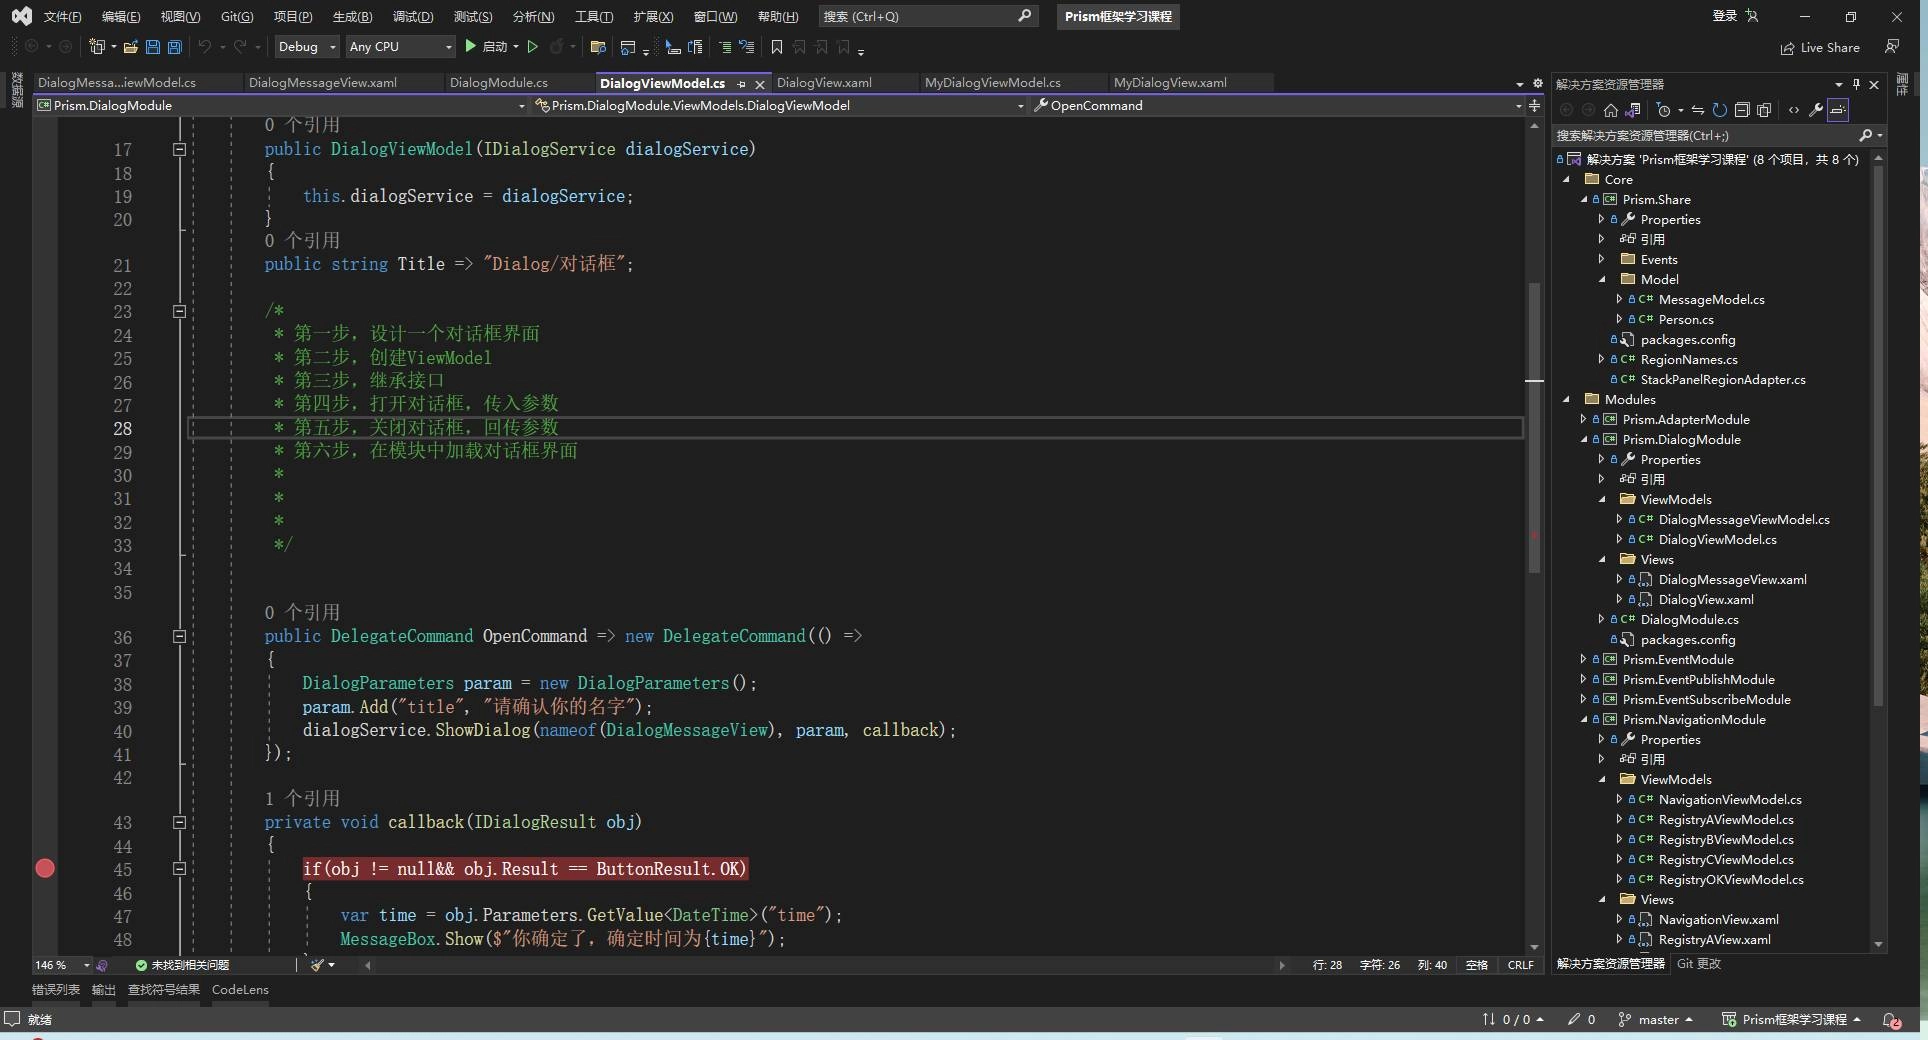Open the master git branch selector
Screen dimensions: 1928x1040
pos(1657,1019)
